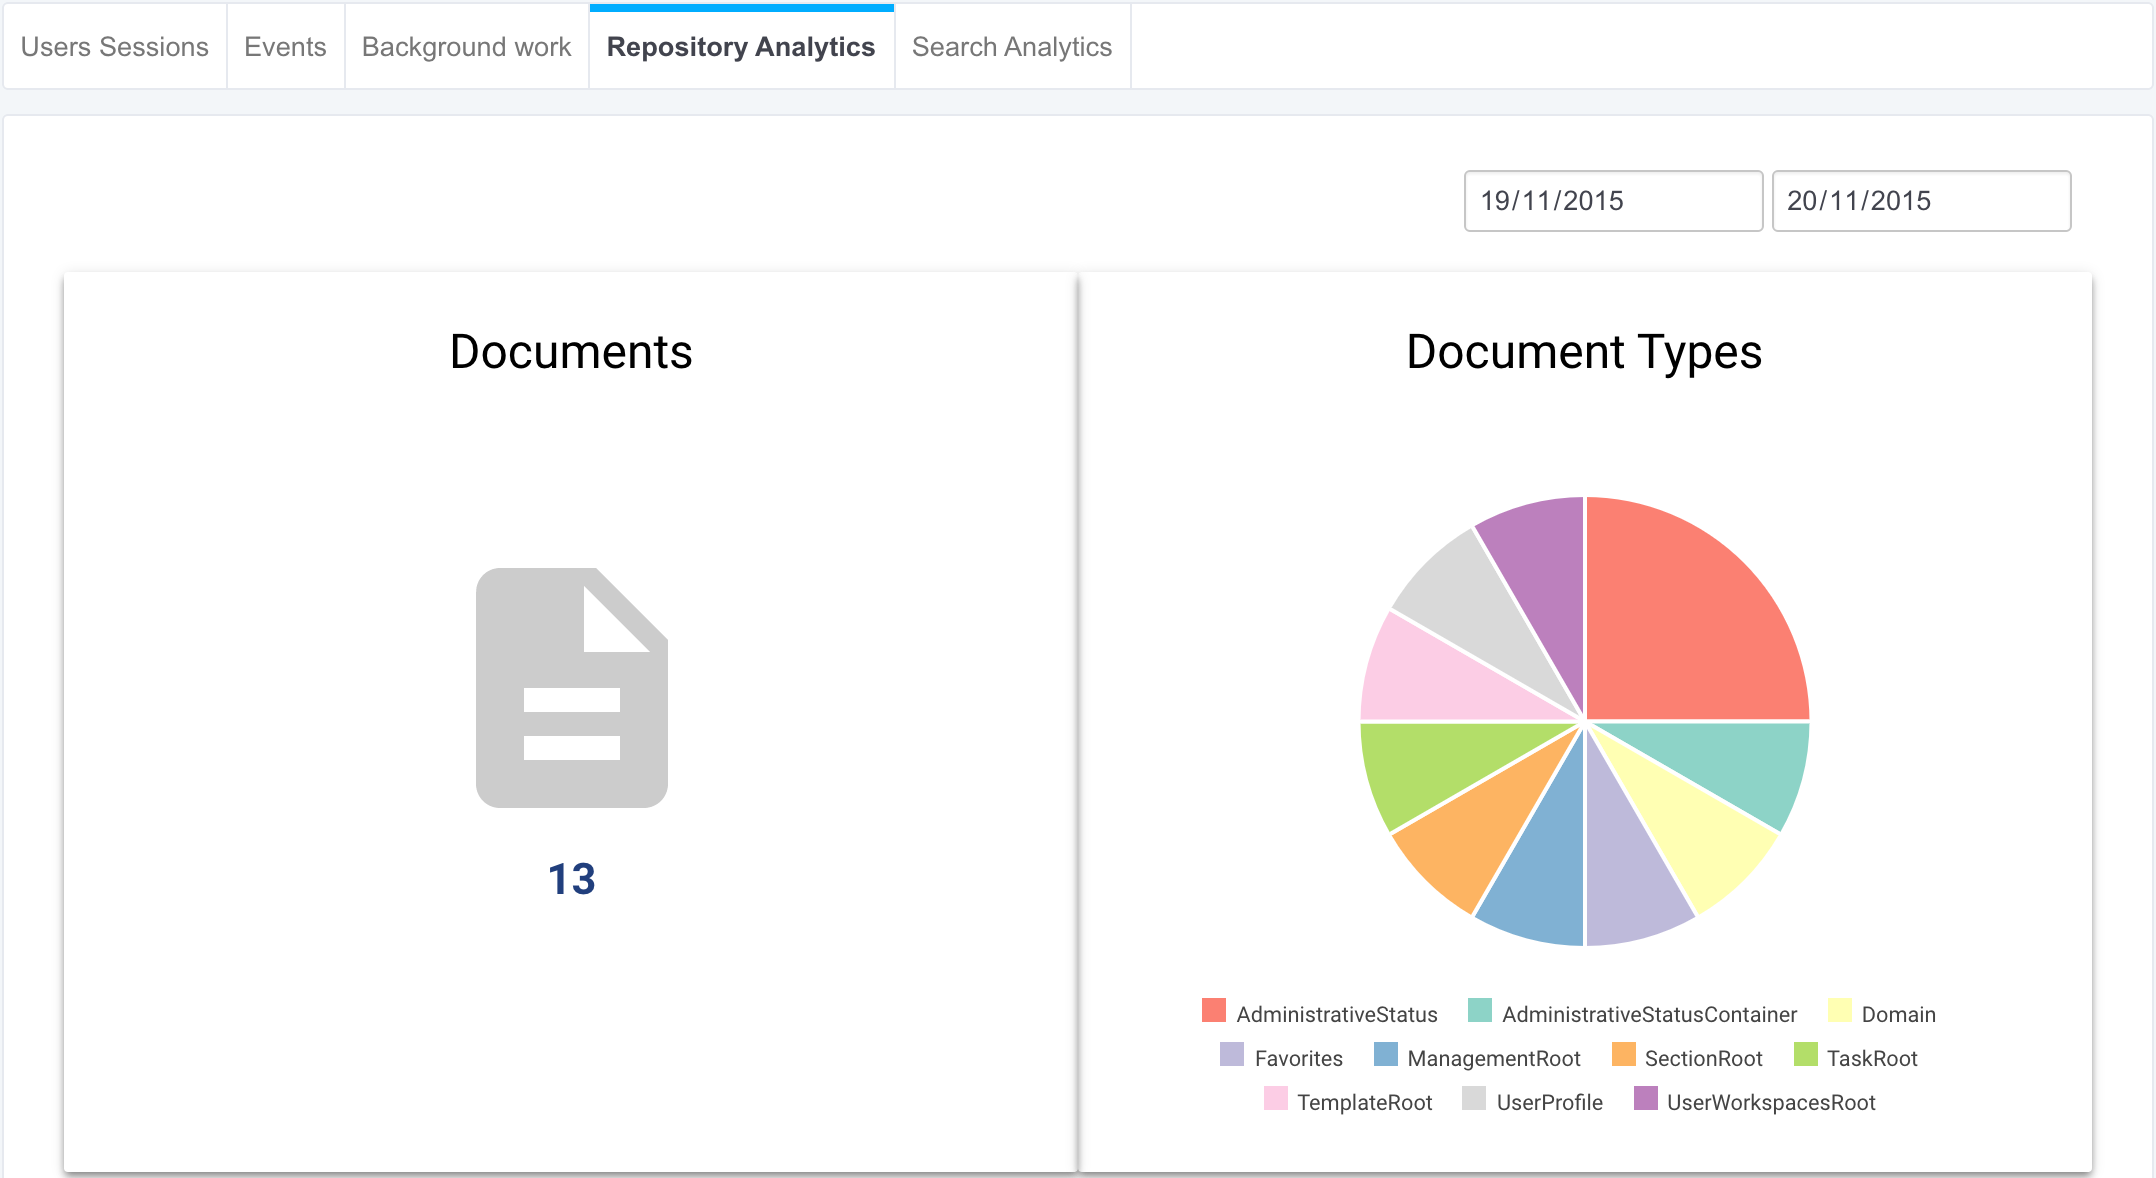Click the Domain legend swatch

[x=1840, y=1010]
